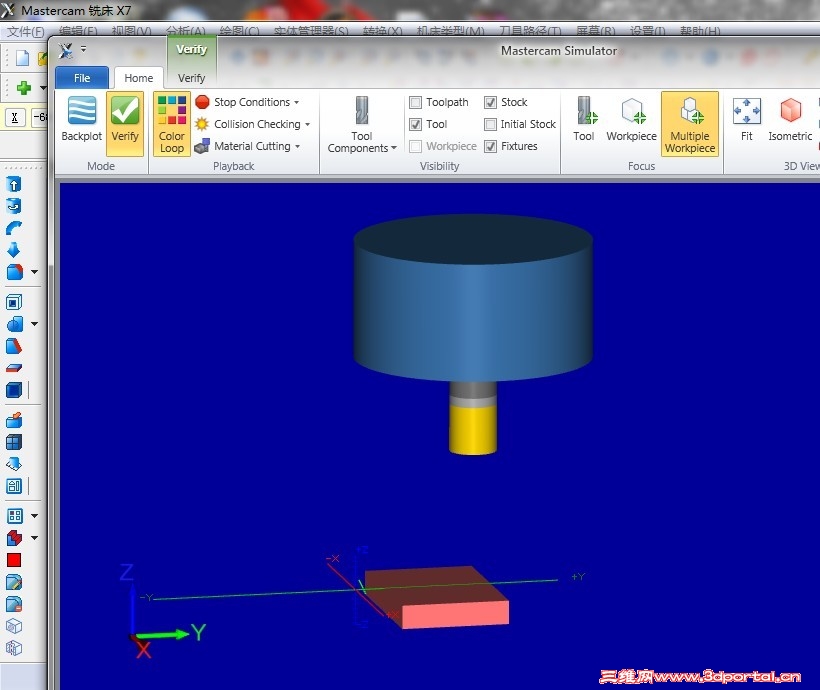Switch to the Verify ribbon tab
Viewport: 820px width, 690px height.
[191, 78]
